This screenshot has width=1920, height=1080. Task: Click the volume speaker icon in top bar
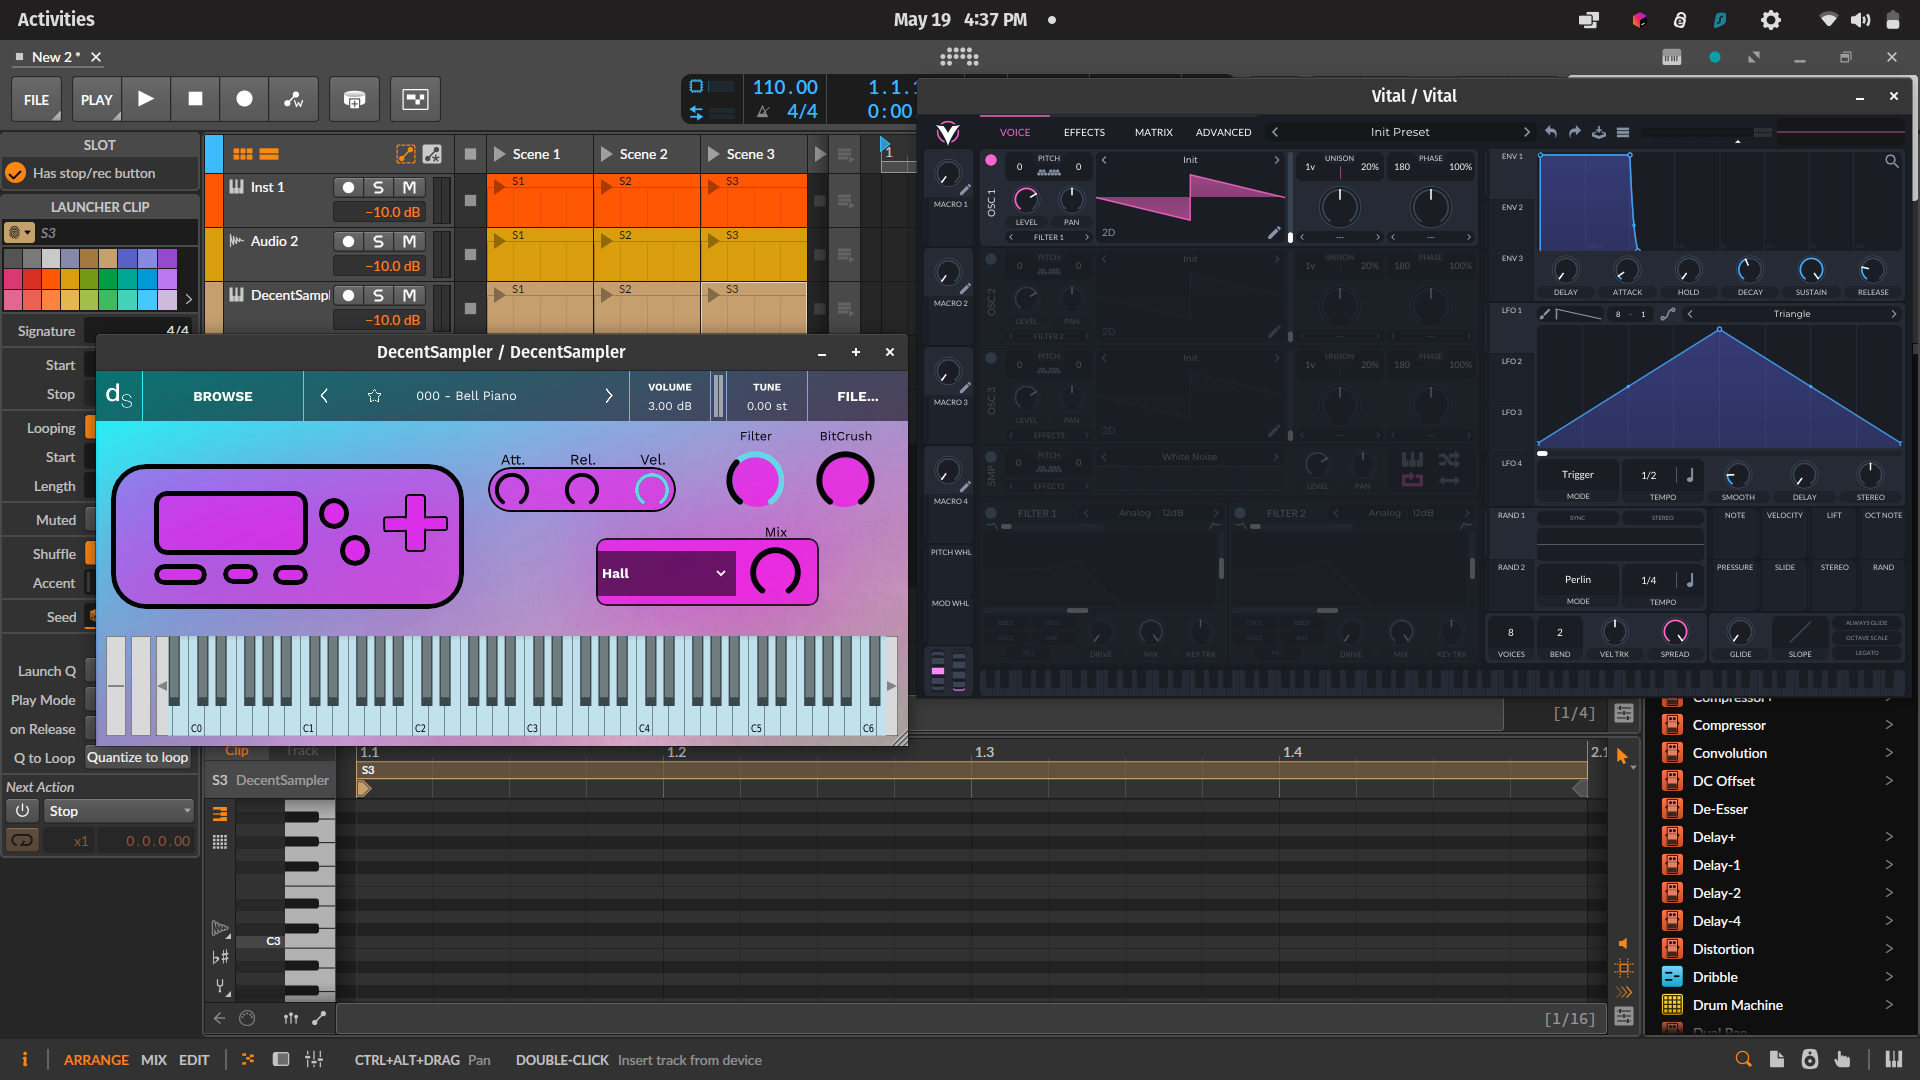point(1860,20)
